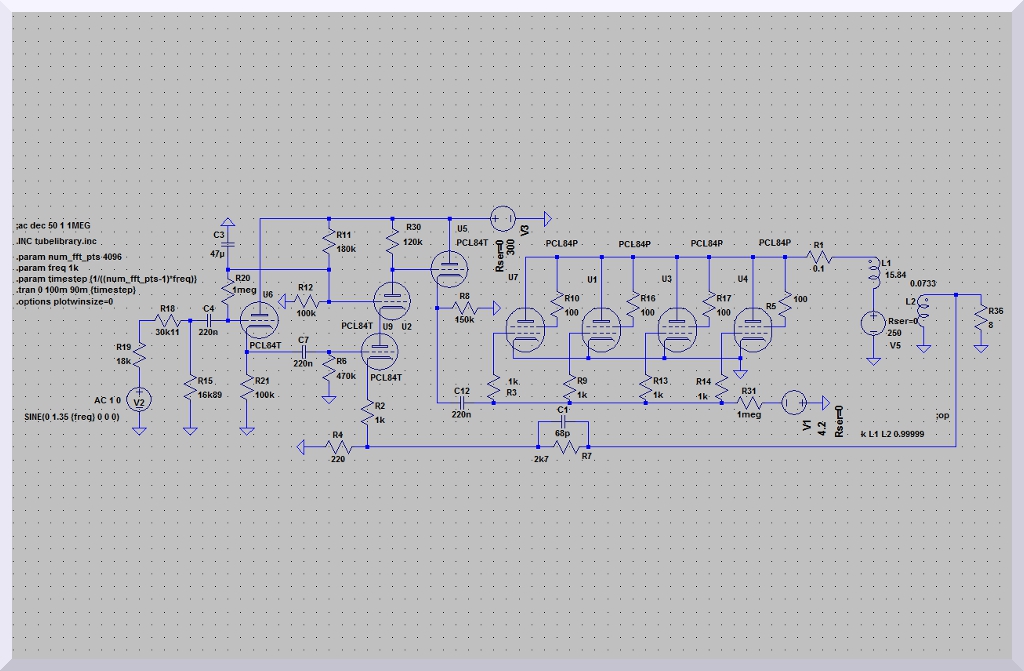Viewport: 1024px width, 671px height.
Task: Select the U5 PCL84T triode symbol
Action: (447, 264)
